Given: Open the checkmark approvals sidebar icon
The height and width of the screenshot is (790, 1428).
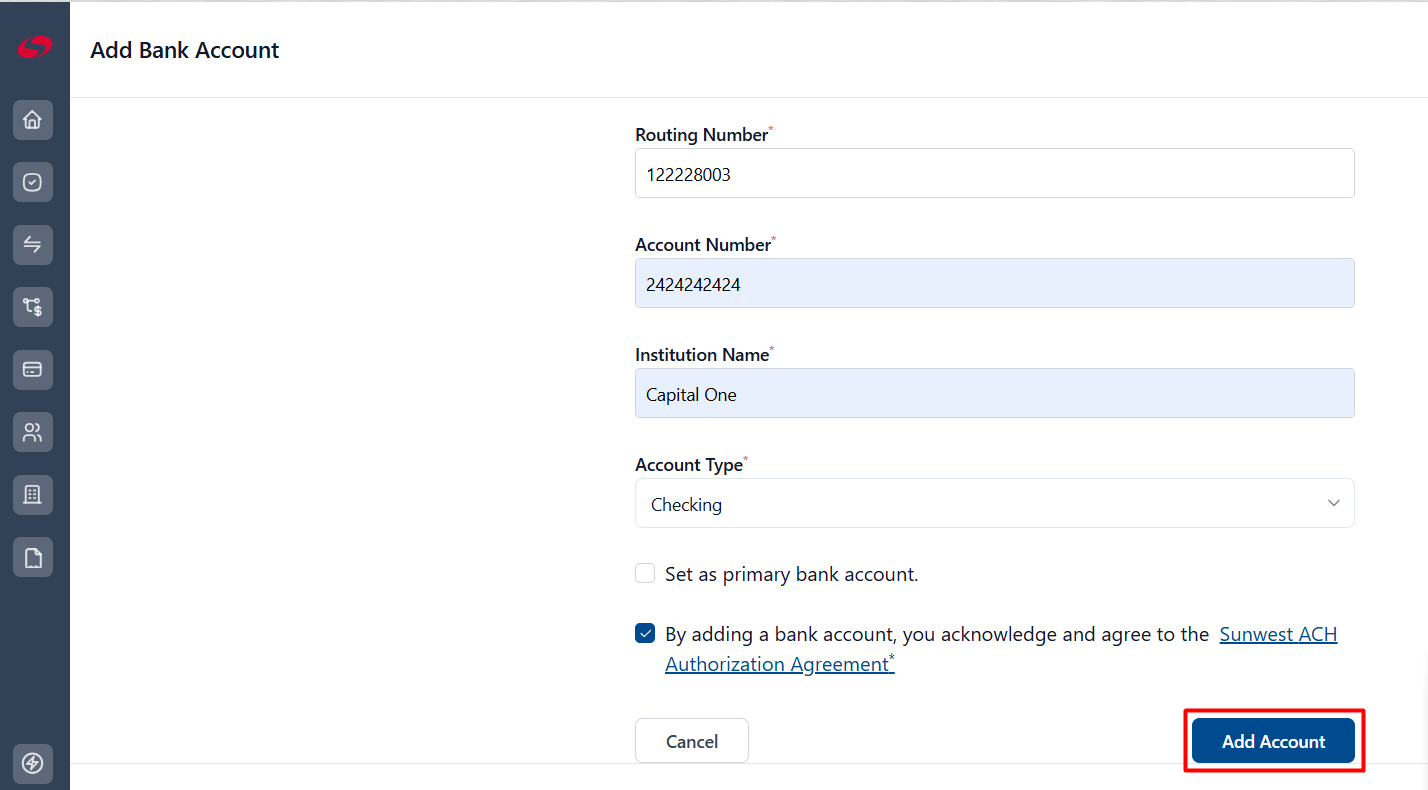Looking at the screenshot, I should coord(33,182).
